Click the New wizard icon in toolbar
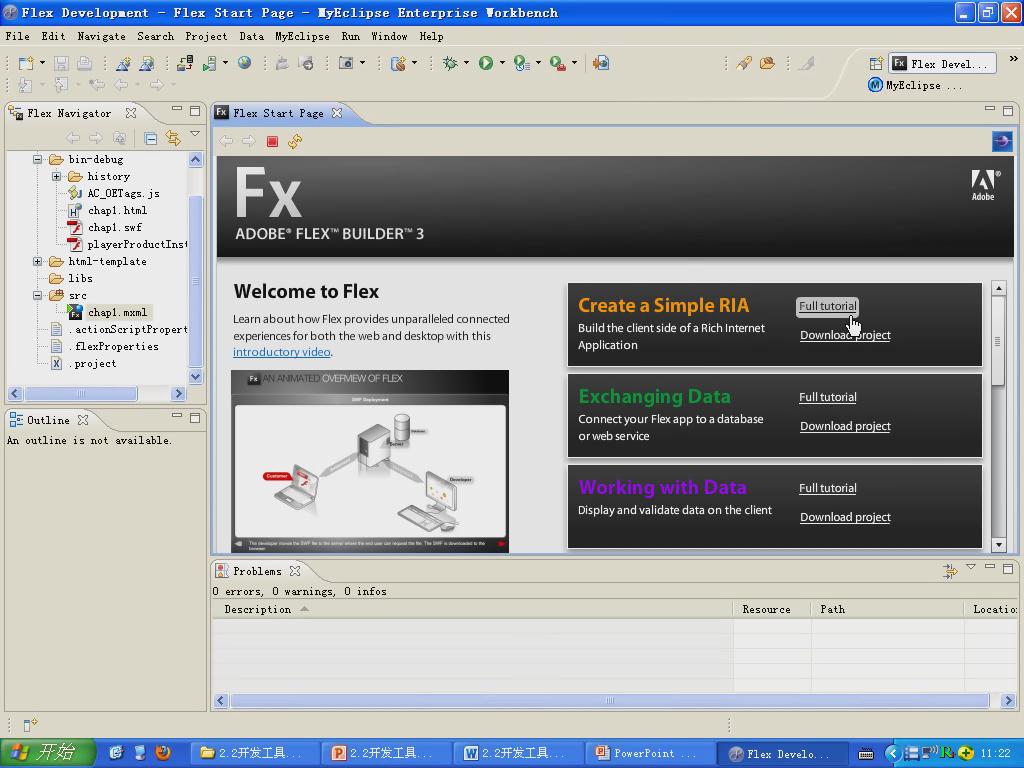 tap(25, 63)
